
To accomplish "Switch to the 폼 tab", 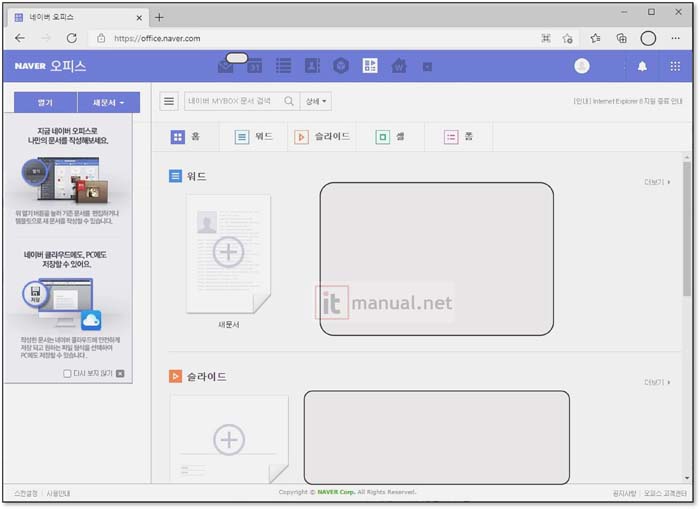I will [458, 137].
